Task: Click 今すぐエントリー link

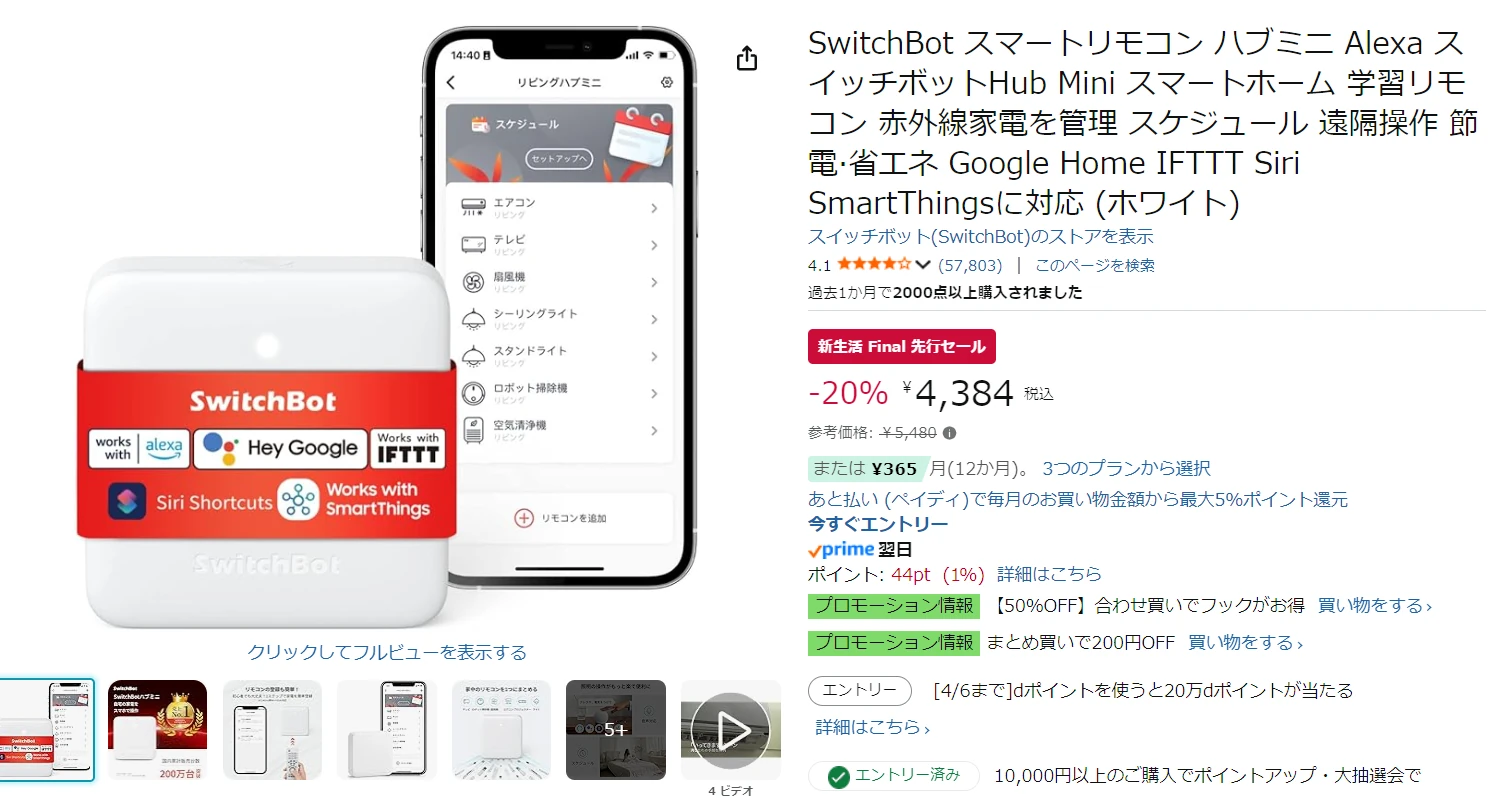Action: 878,524
